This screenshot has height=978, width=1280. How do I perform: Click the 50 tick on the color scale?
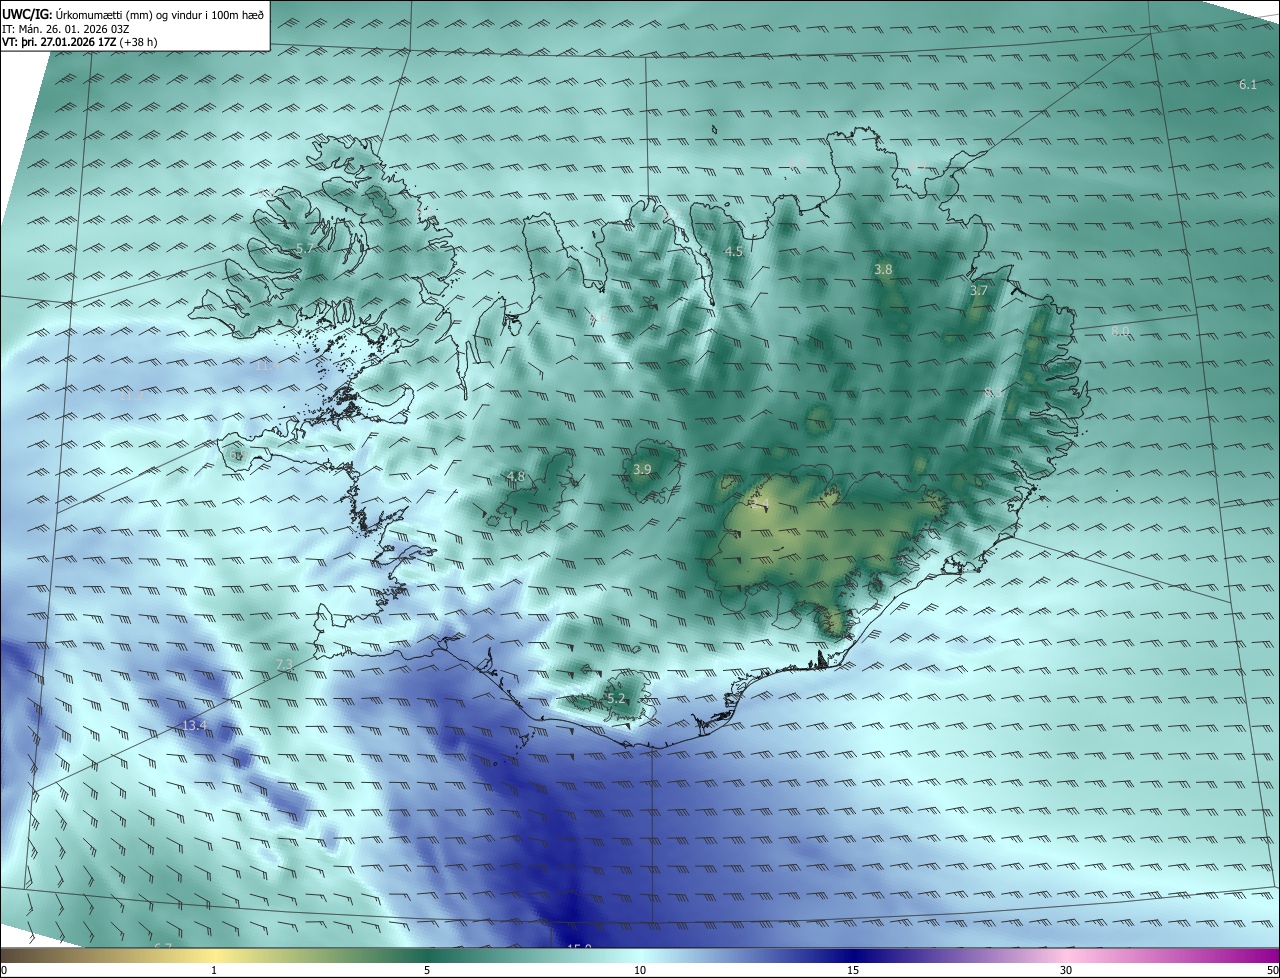pos(1272,970)
